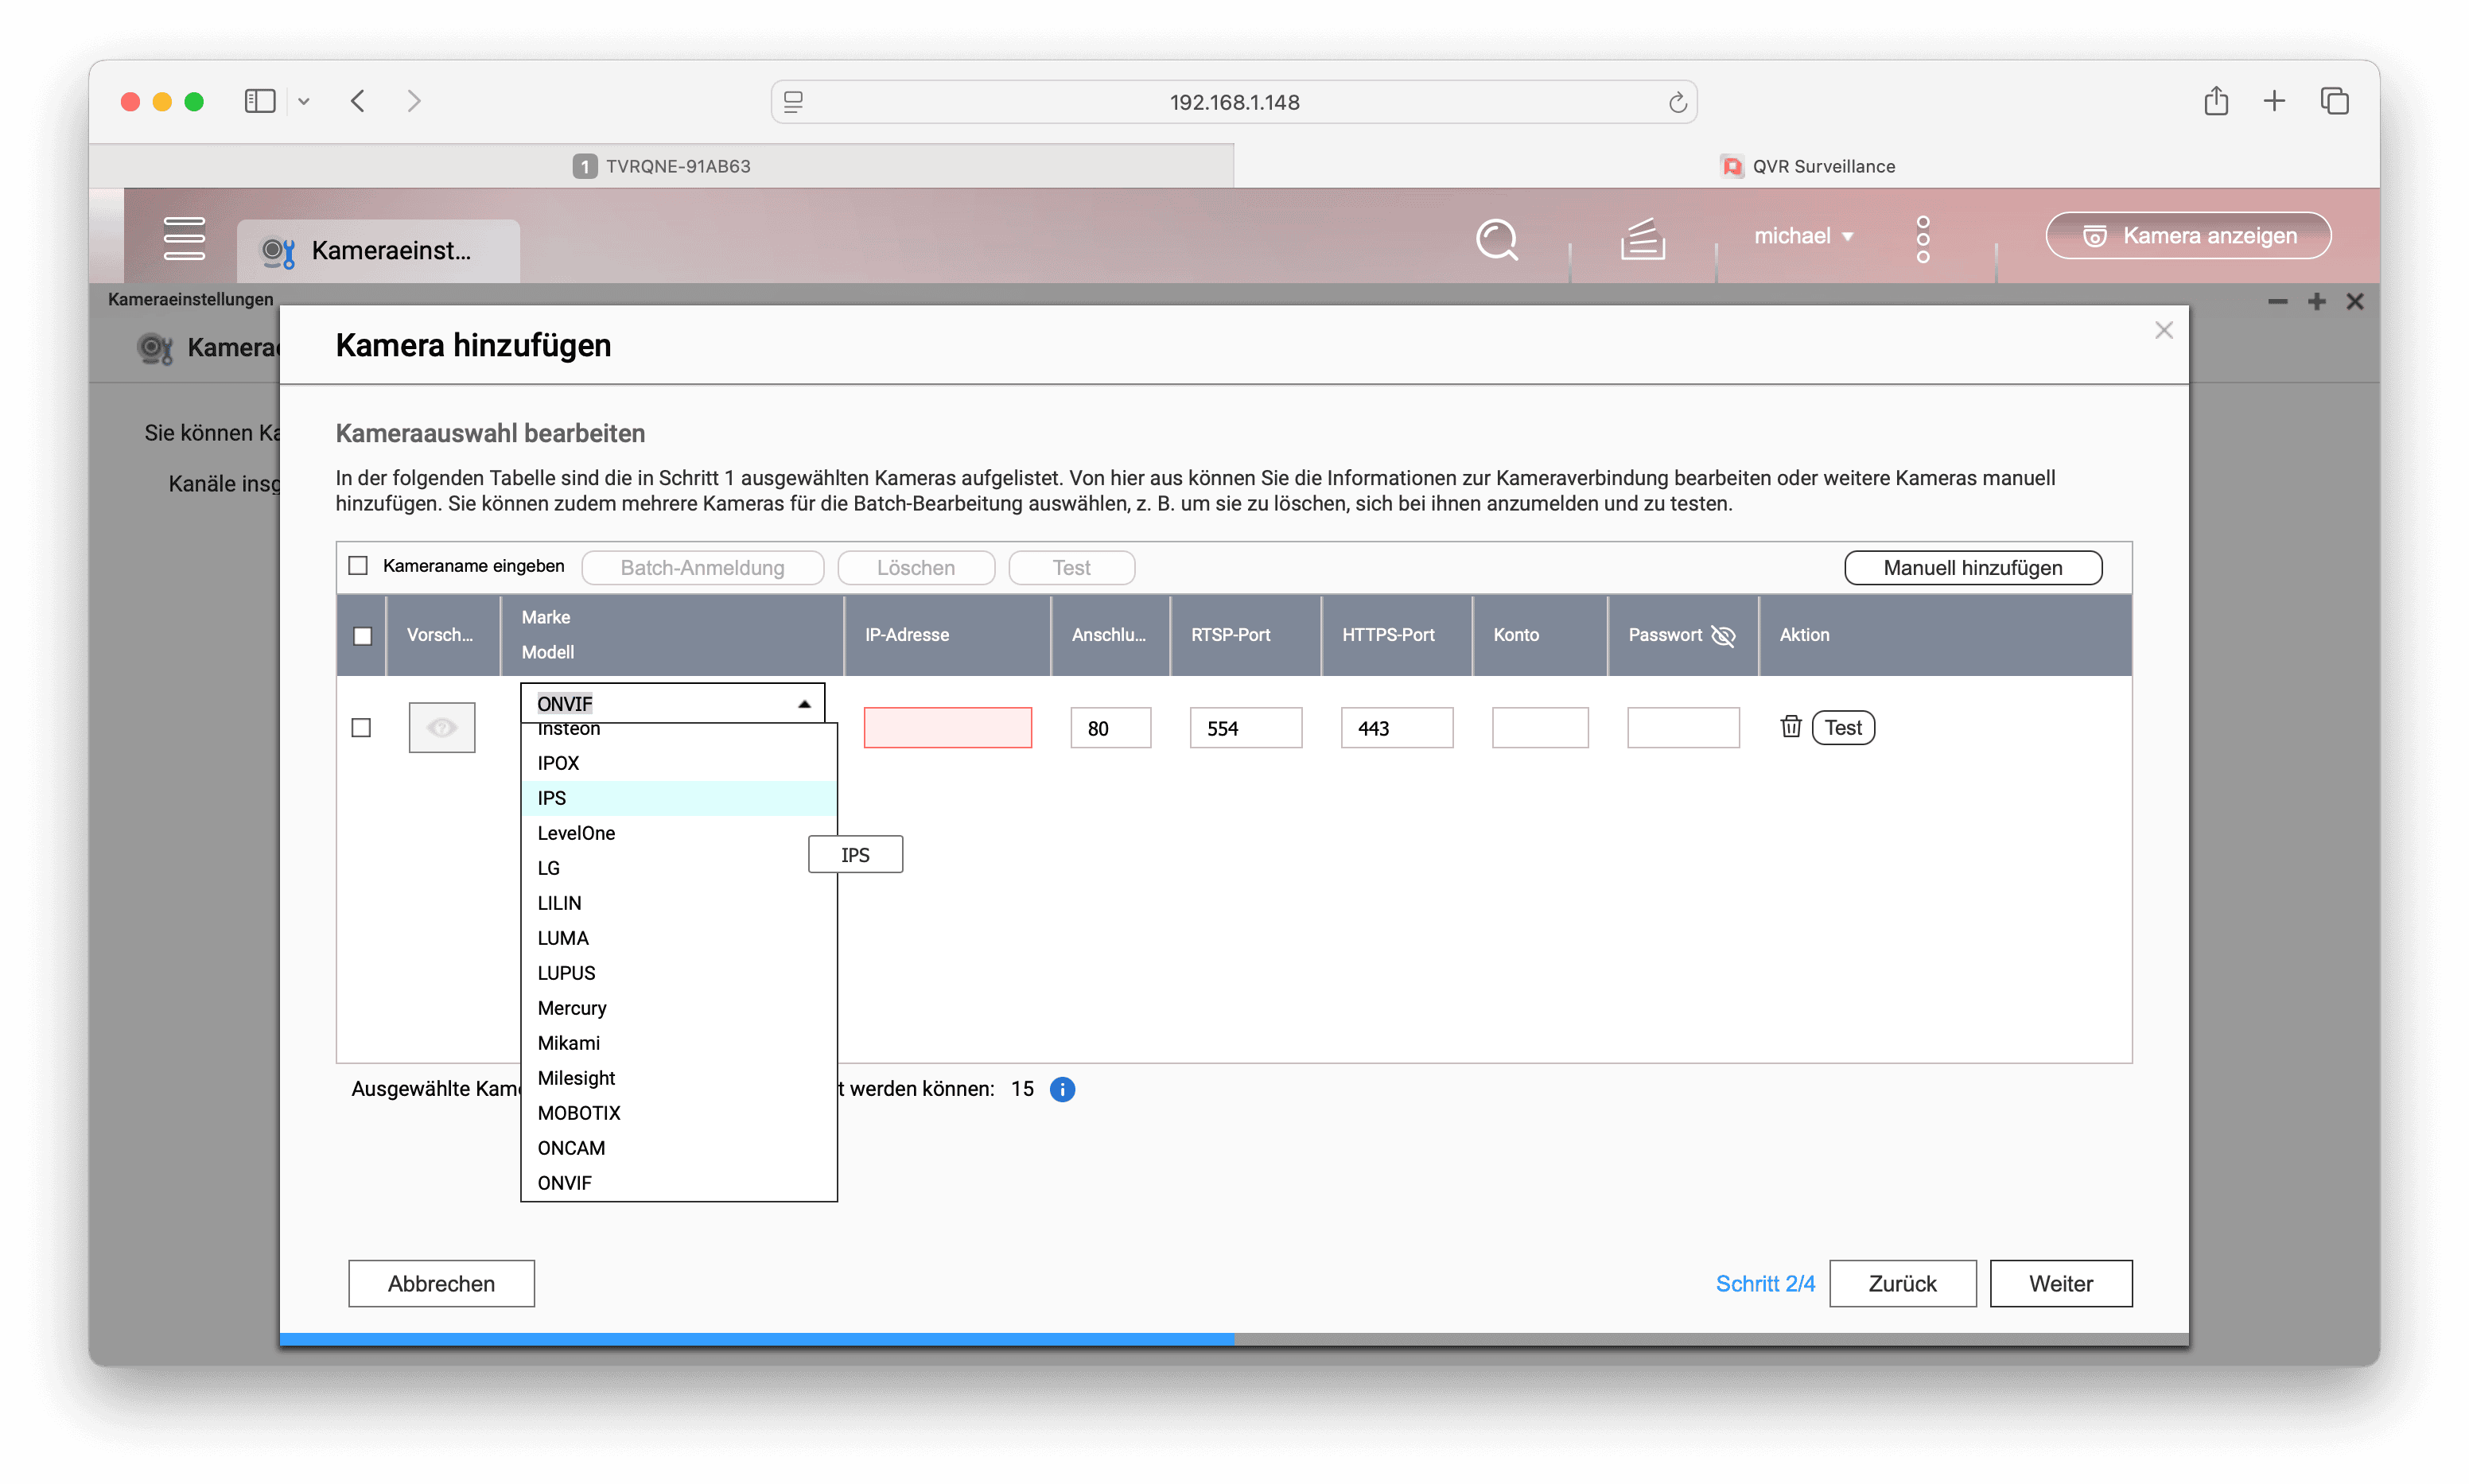Tick the select-all checkbox in table header
Viewport: 2469px width, 1484px height.
pos(362,636)
